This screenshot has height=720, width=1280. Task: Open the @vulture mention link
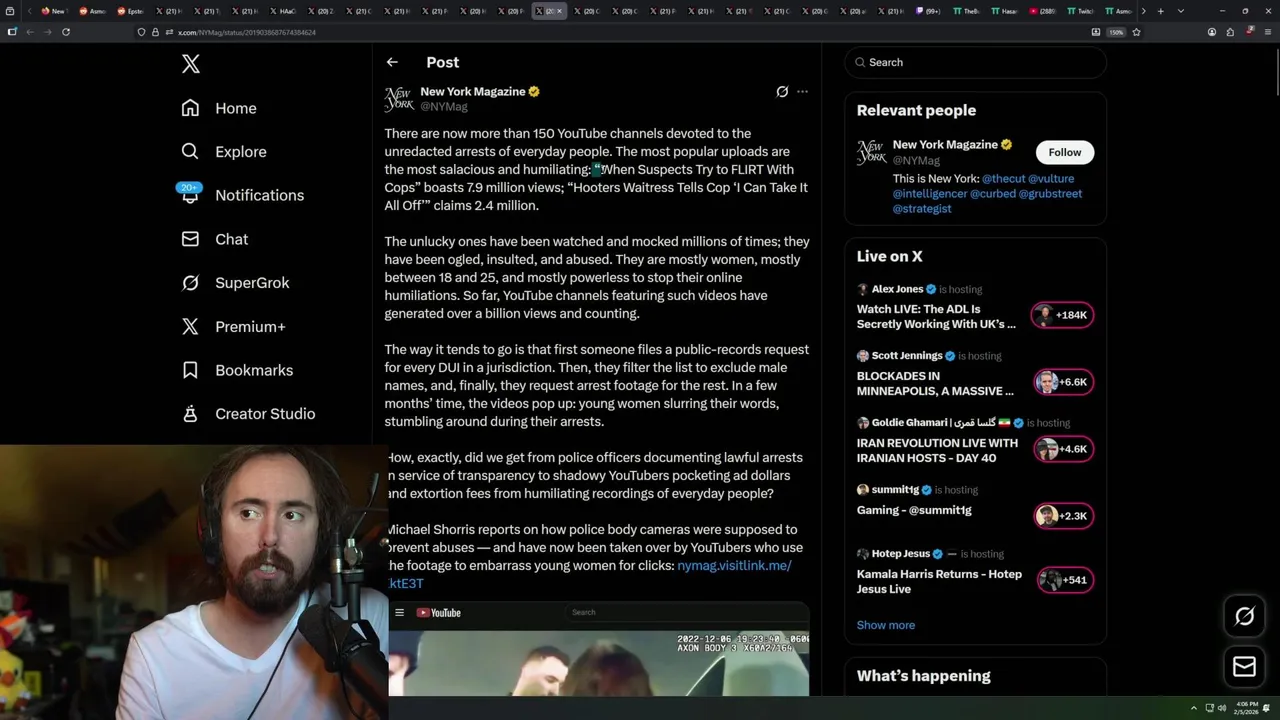coord(1051,179)
